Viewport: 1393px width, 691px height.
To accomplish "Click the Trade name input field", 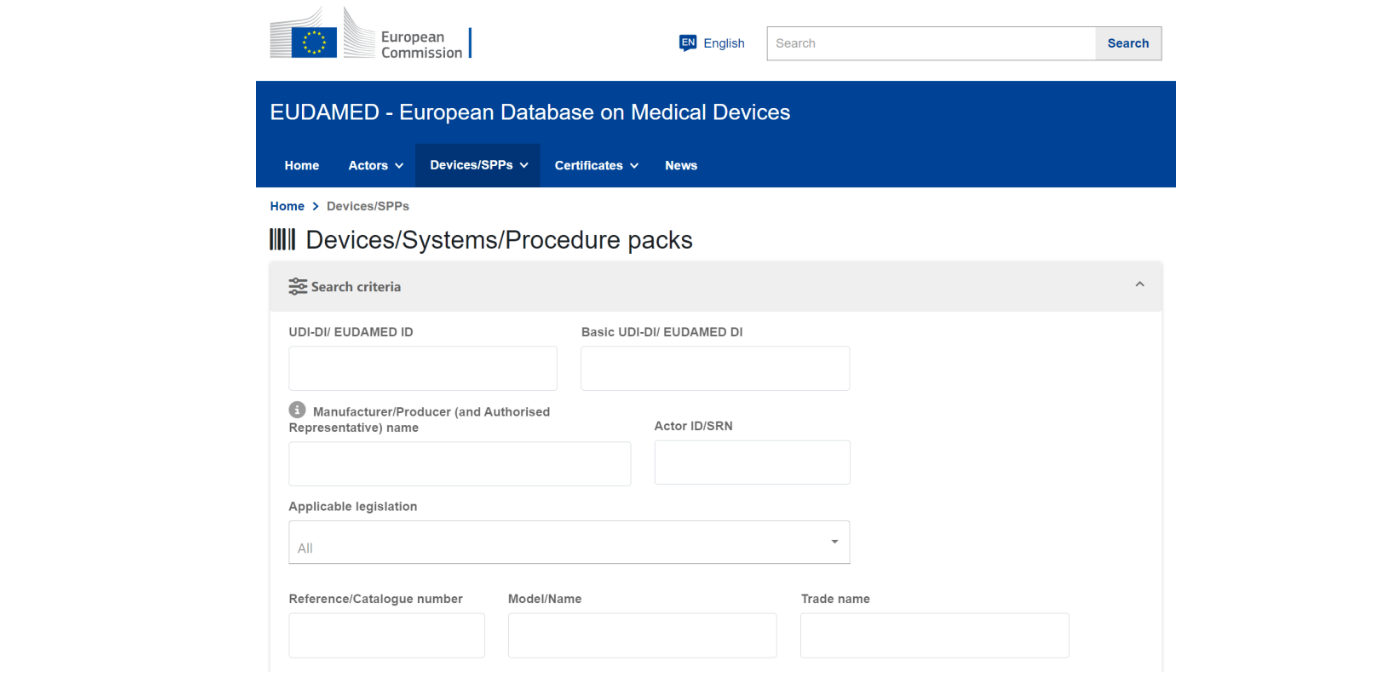I will [934, 636].
